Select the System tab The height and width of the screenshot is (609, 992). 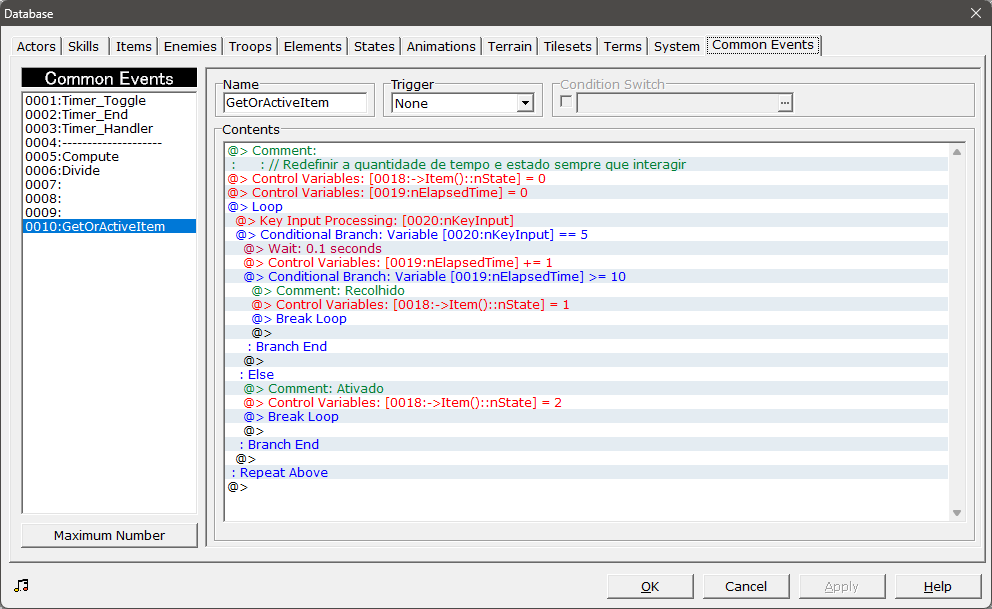(677, 47)
